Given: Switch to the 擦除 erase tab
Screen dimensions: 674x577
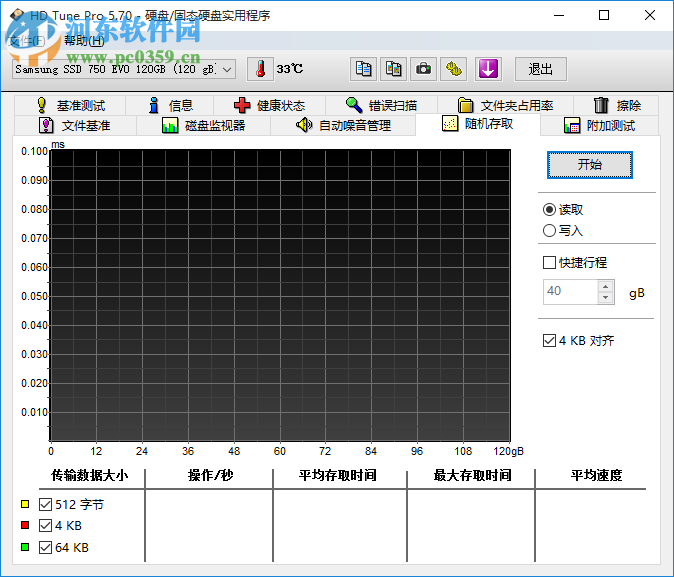Looking at the screenshot, I should coord(616,105).
